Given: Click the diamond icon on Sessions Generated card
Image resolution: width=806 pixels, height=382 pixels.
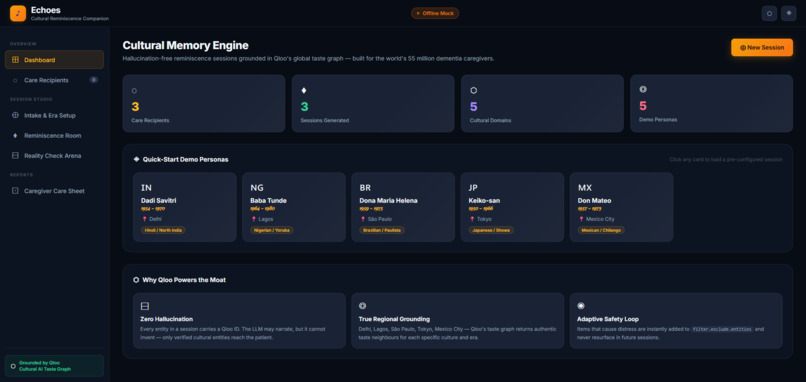Looking at the screenshot, I should tap(304, 90).
